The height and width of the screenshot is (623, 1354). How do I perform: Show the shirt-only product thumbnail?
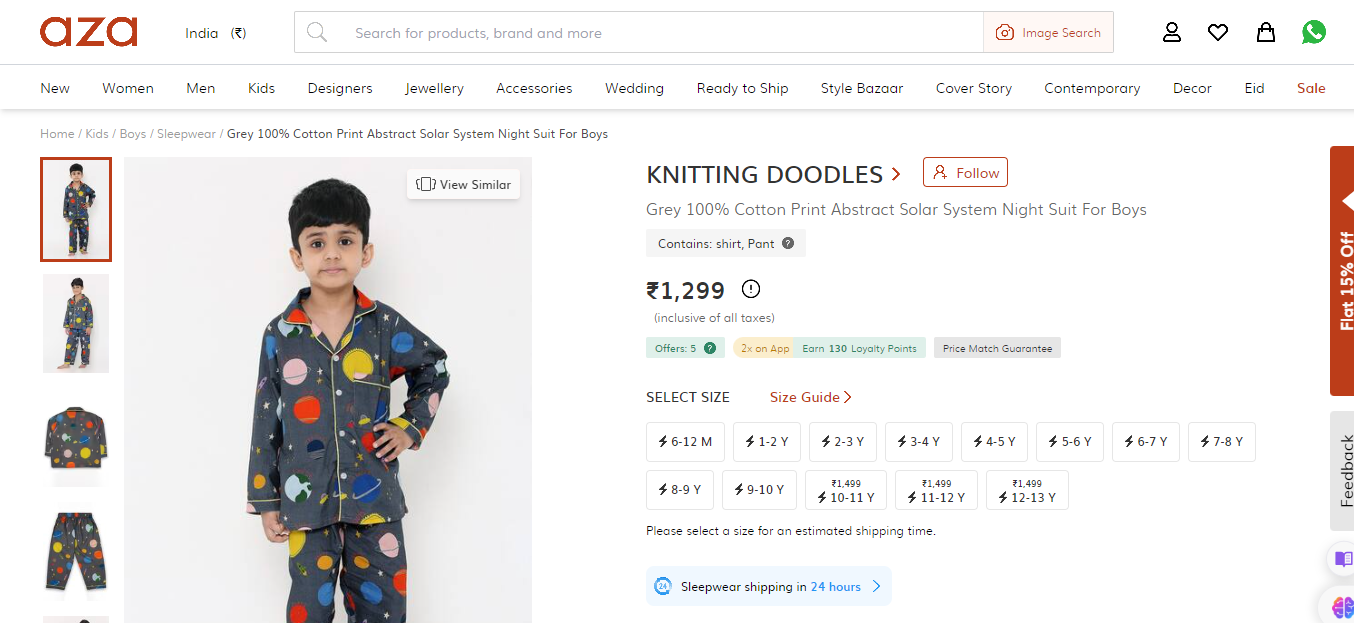click(x=76, y=436)
